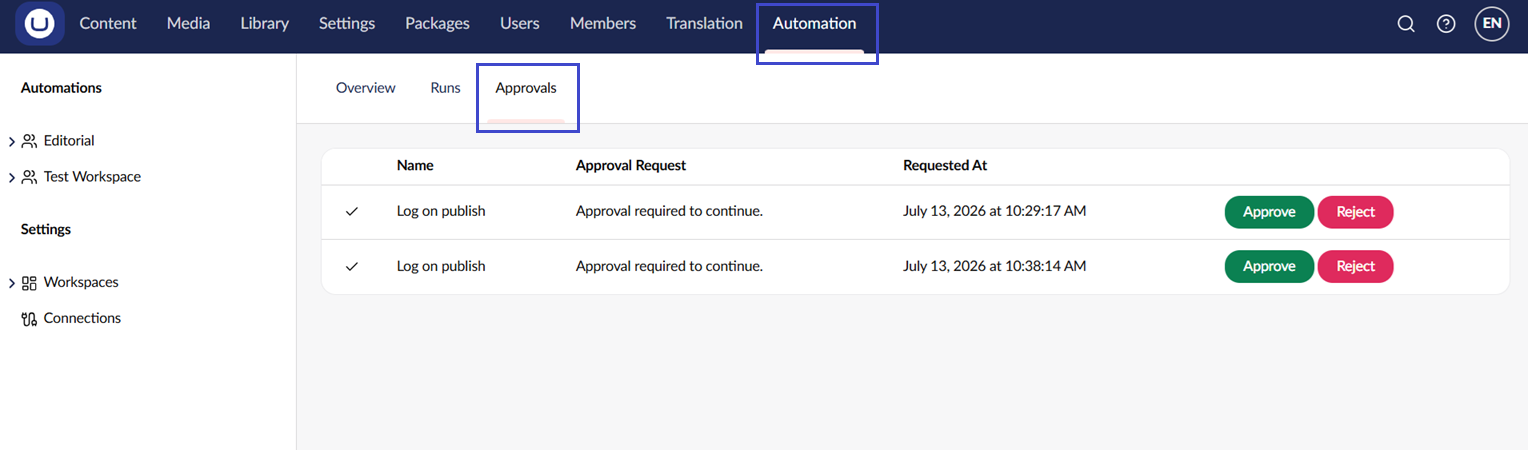This screenshot has width=1528, height=450.
Task: Open the Library section
Action: 265,23
